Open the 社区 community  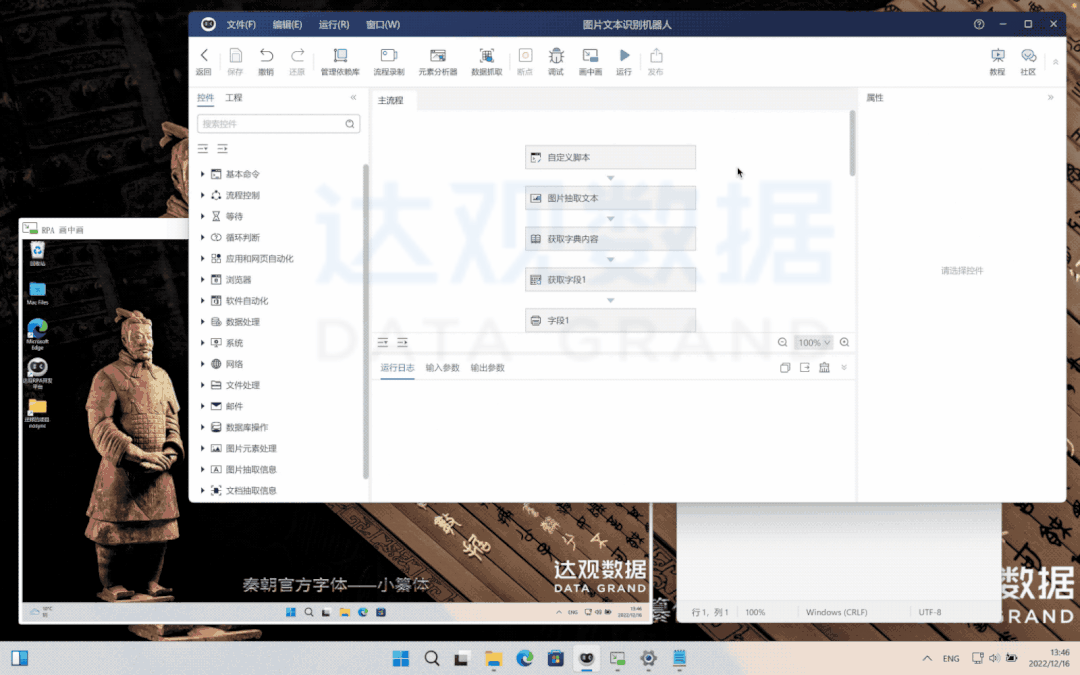click(x=1028, y=61)
